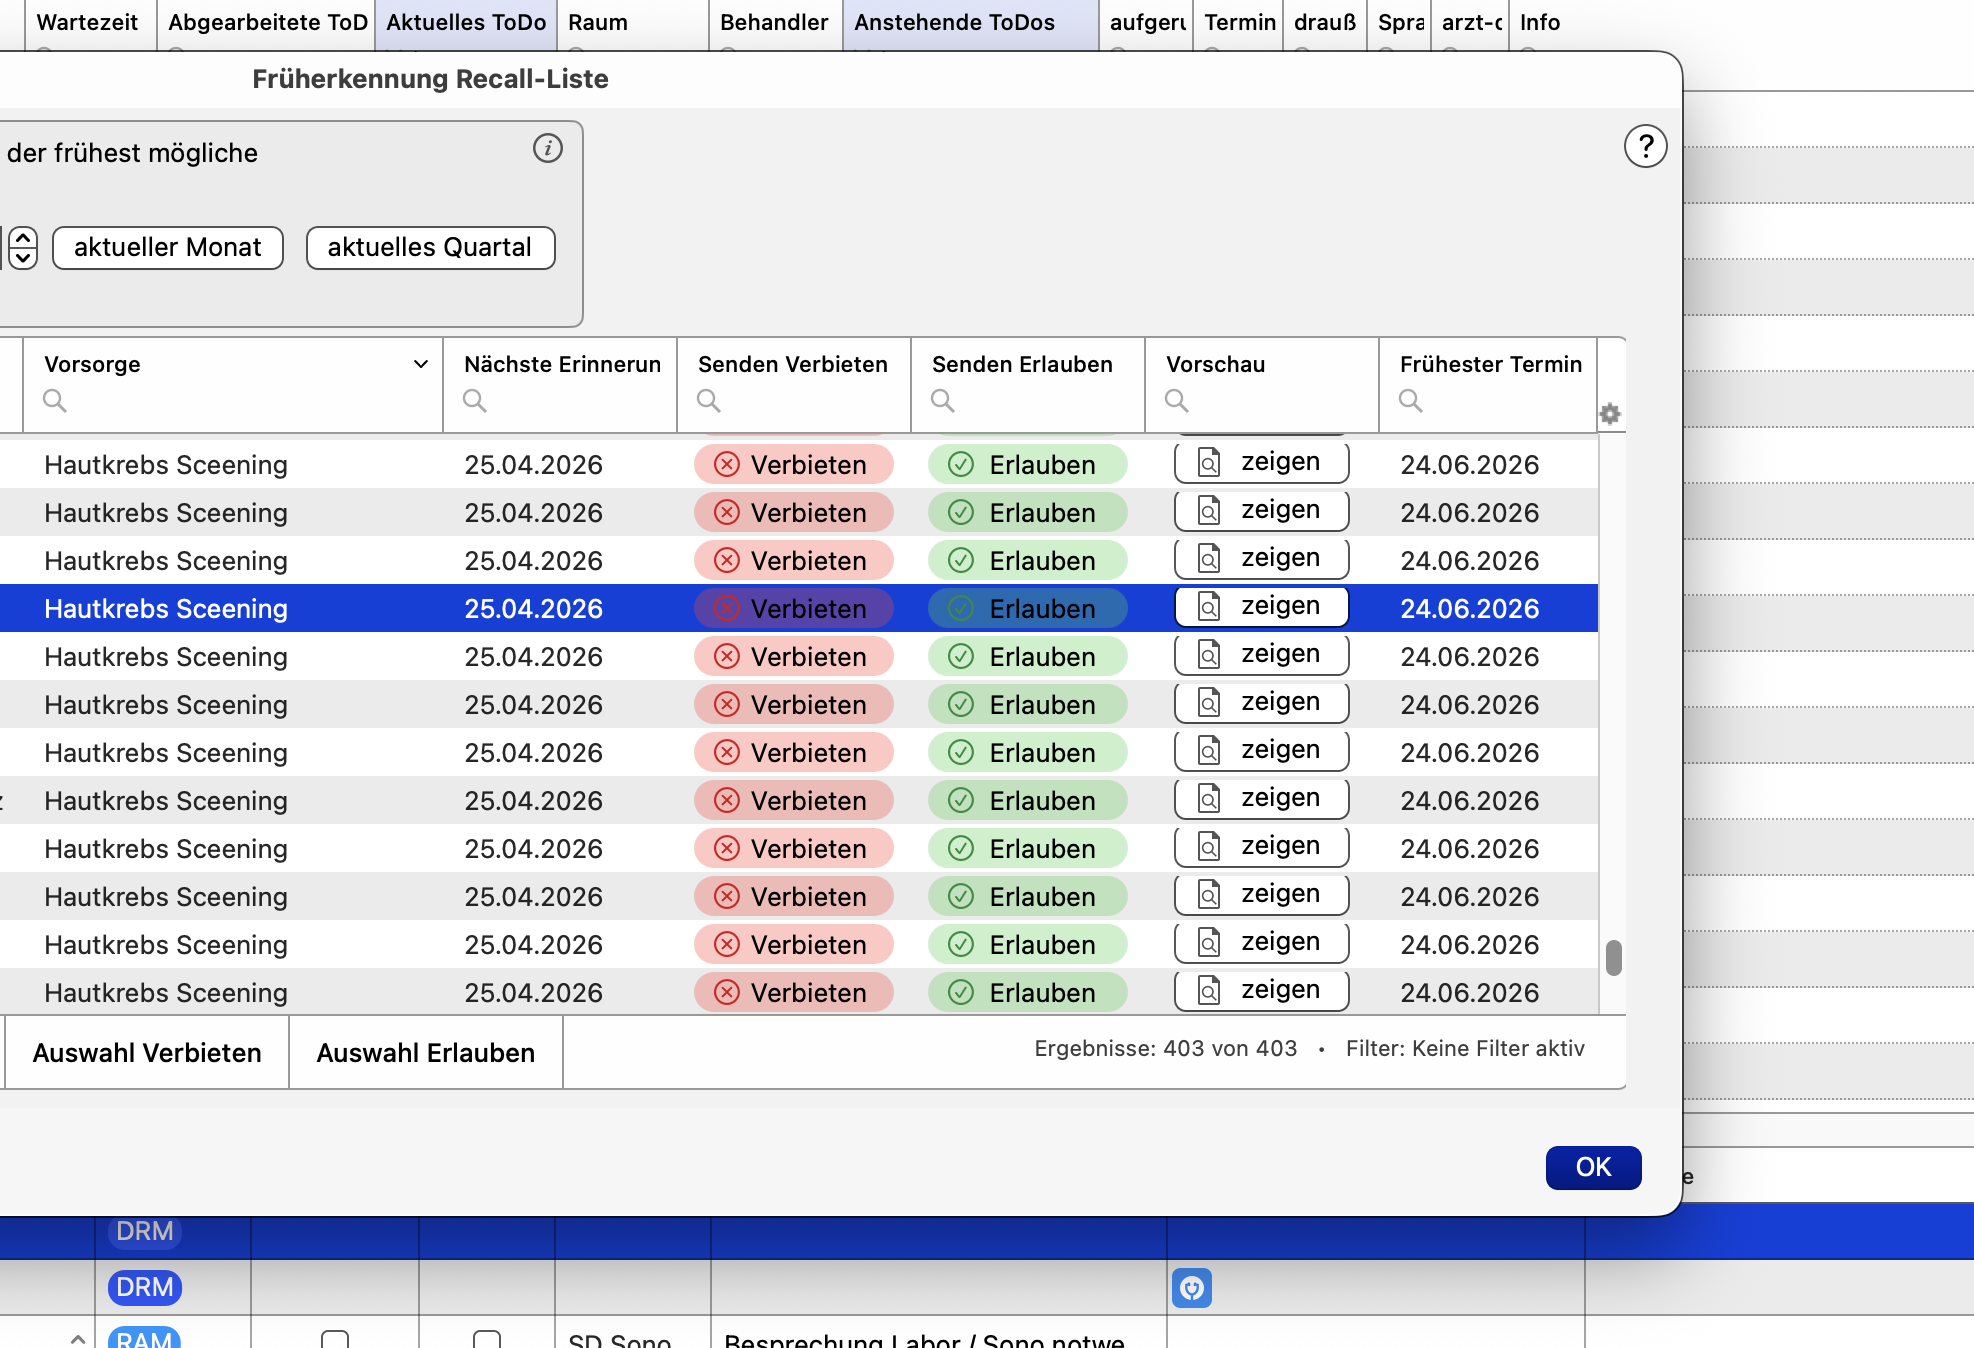Confirm dialog with the OK button
Screen dimensions: 1974x1348
coord(1593,1167)
